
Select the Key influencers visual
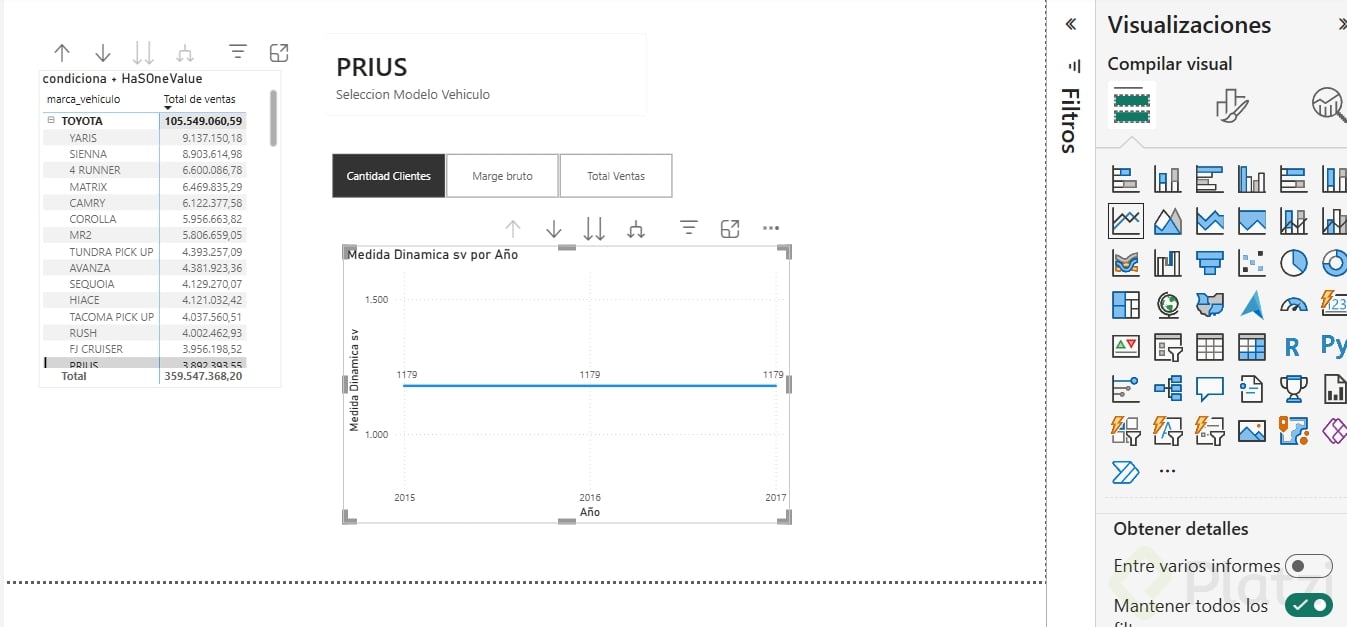click(1126, 388)
